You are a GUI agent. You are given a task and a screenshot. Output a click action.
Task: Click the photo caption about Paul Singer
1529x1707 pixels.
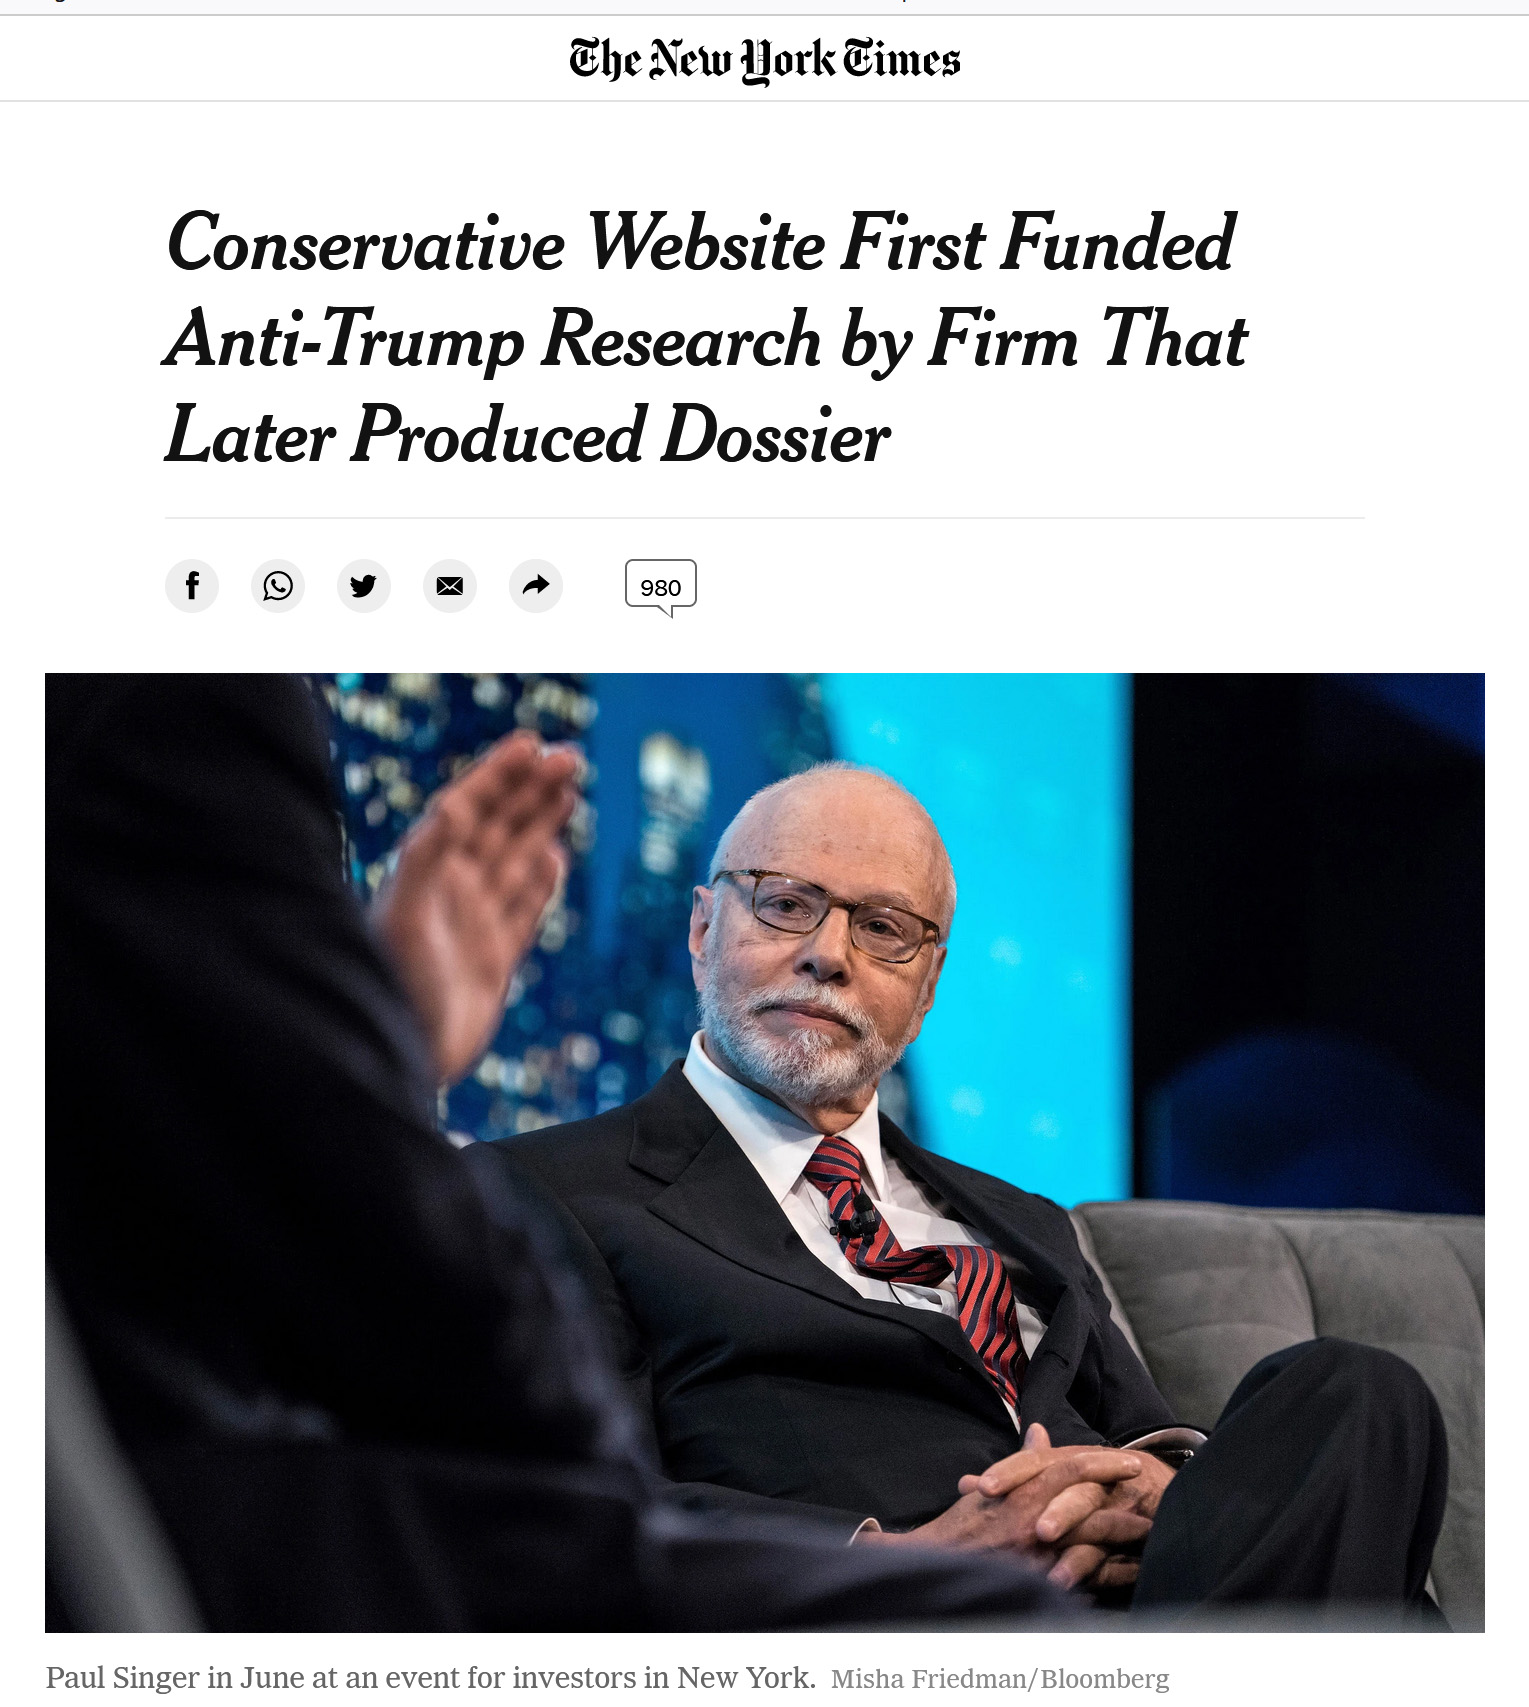click(x=431, y=1677)
